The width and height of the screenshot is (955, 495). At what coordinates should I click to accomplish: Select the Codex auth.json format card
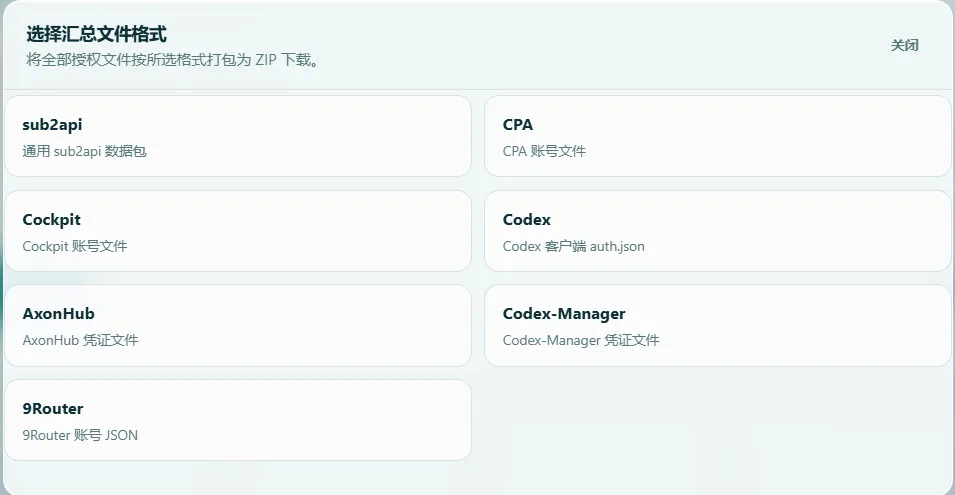pyautogui.click(x=717, y=231)
